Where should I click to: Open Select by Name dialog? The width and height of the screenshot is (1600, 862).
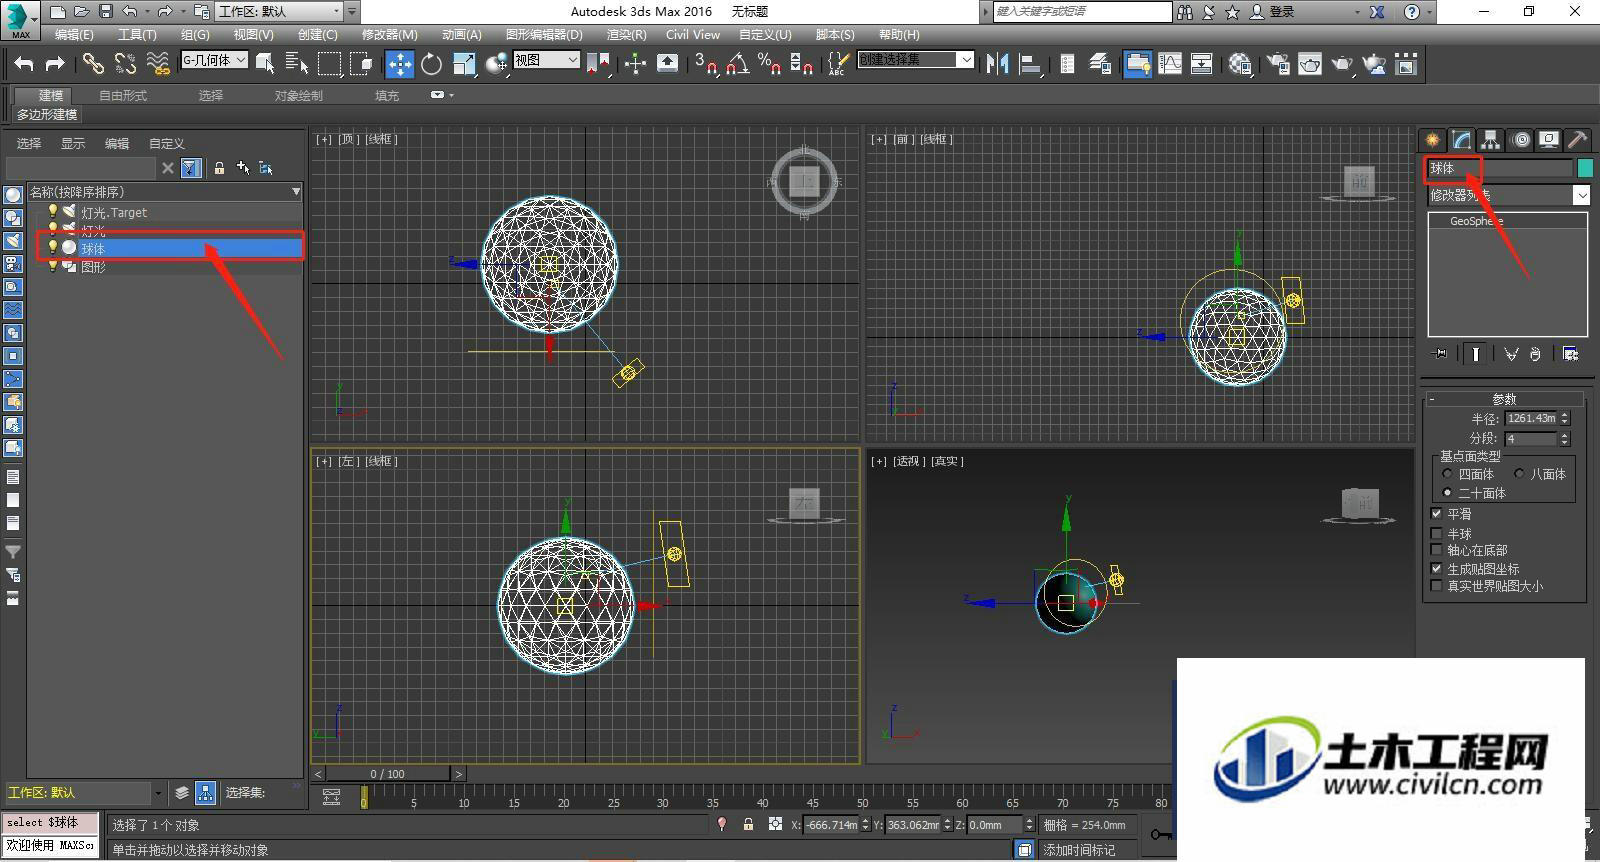297,64
